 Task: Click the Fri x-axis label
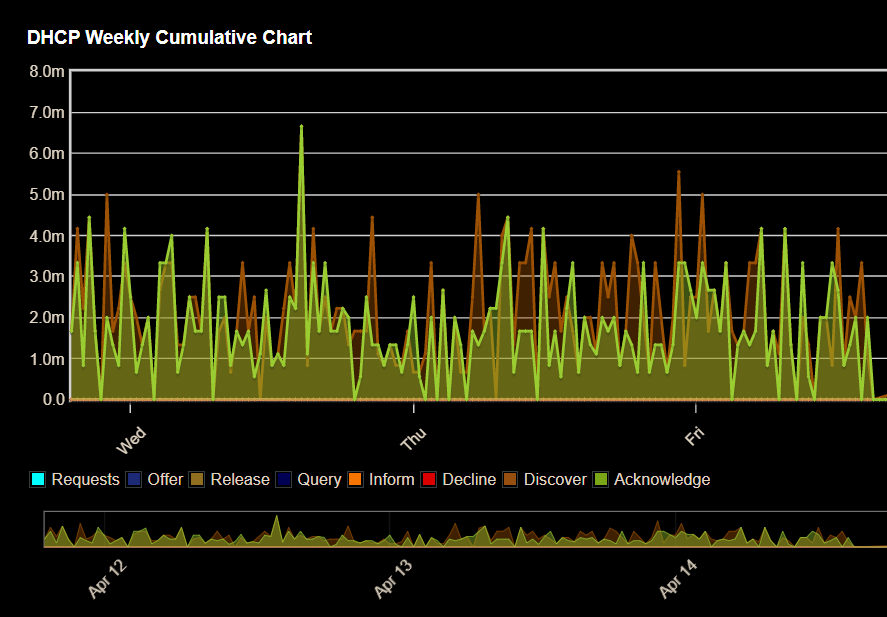pos(695,436)
